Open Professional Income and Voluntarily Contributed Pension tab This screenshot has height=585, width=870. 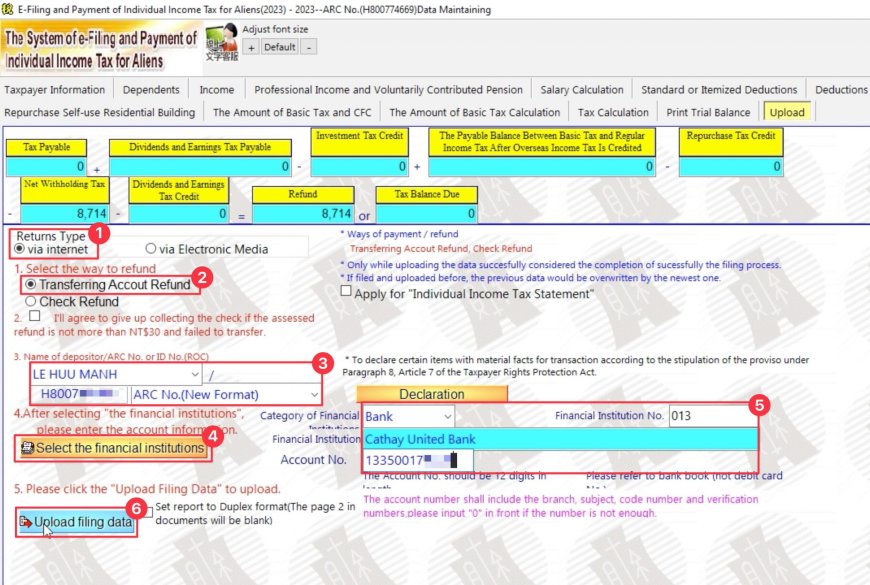[388, 90]
